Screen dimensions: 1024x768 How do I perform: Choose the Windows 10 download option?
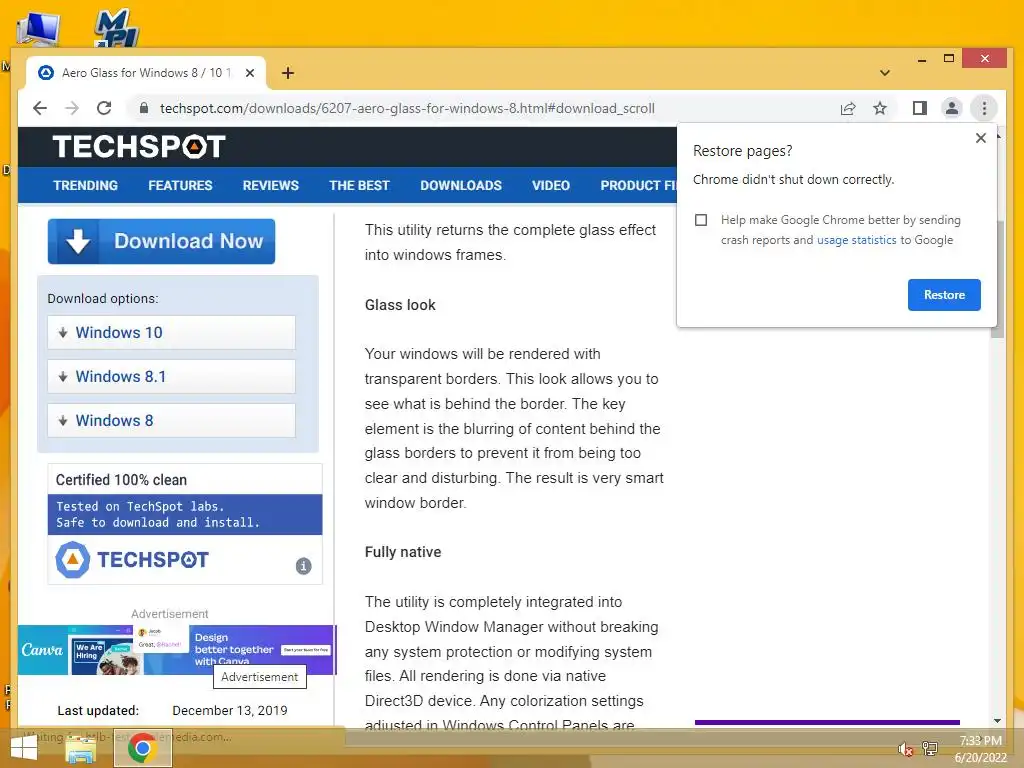point(171,332)
